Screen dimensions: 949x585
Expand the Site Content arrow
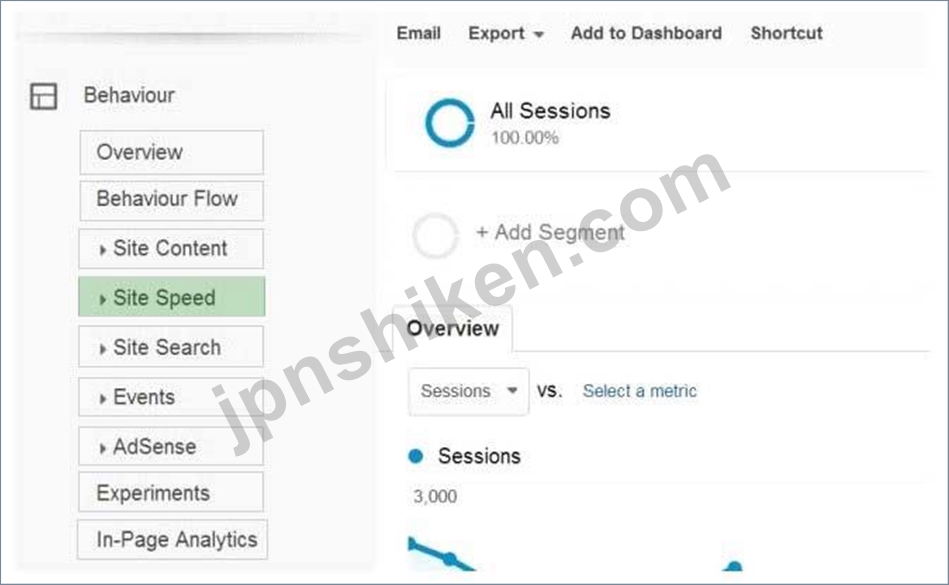[x=102, y=249]
